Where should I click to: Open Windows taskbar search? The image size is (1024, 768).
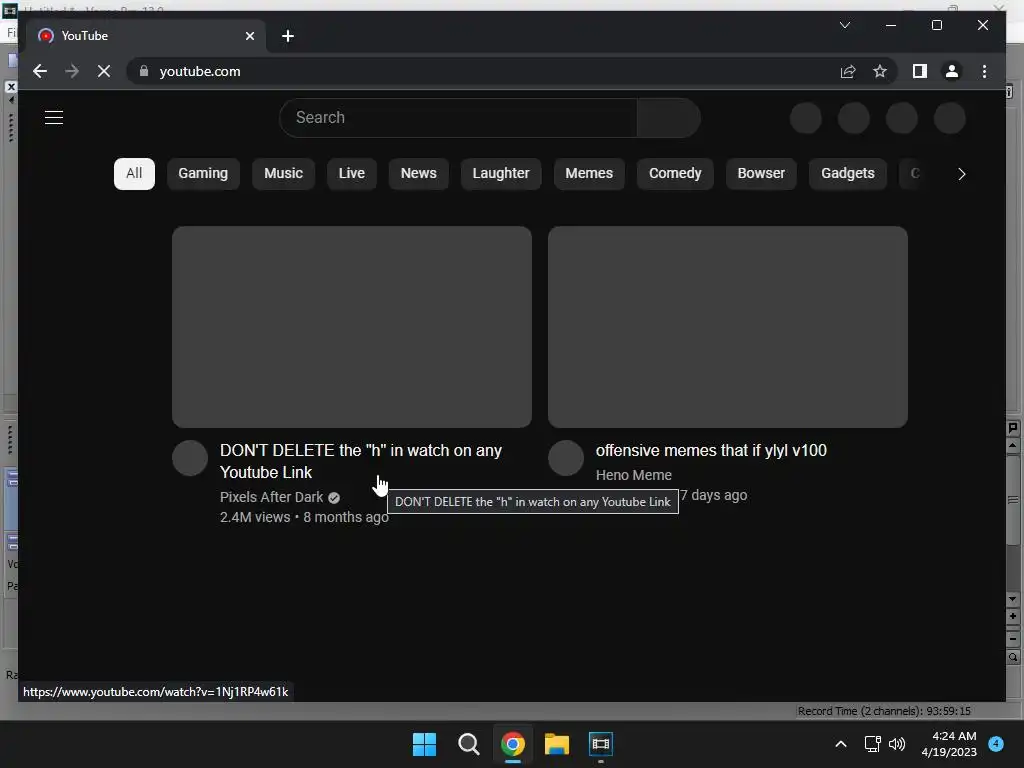[x=468, y=744]
